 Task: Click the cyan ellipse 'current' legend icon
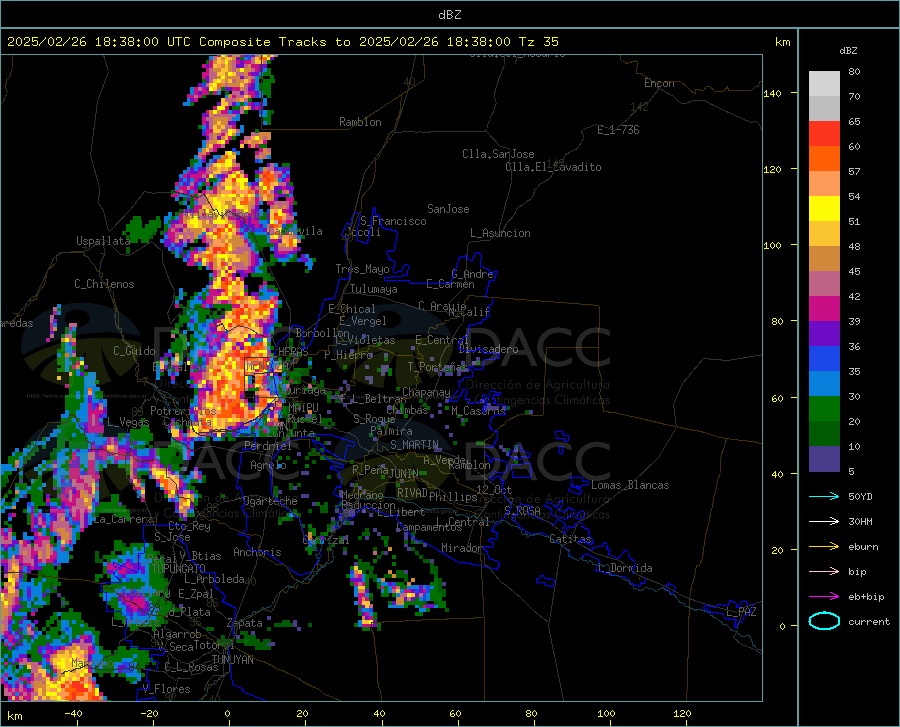(x=824, y=621)
